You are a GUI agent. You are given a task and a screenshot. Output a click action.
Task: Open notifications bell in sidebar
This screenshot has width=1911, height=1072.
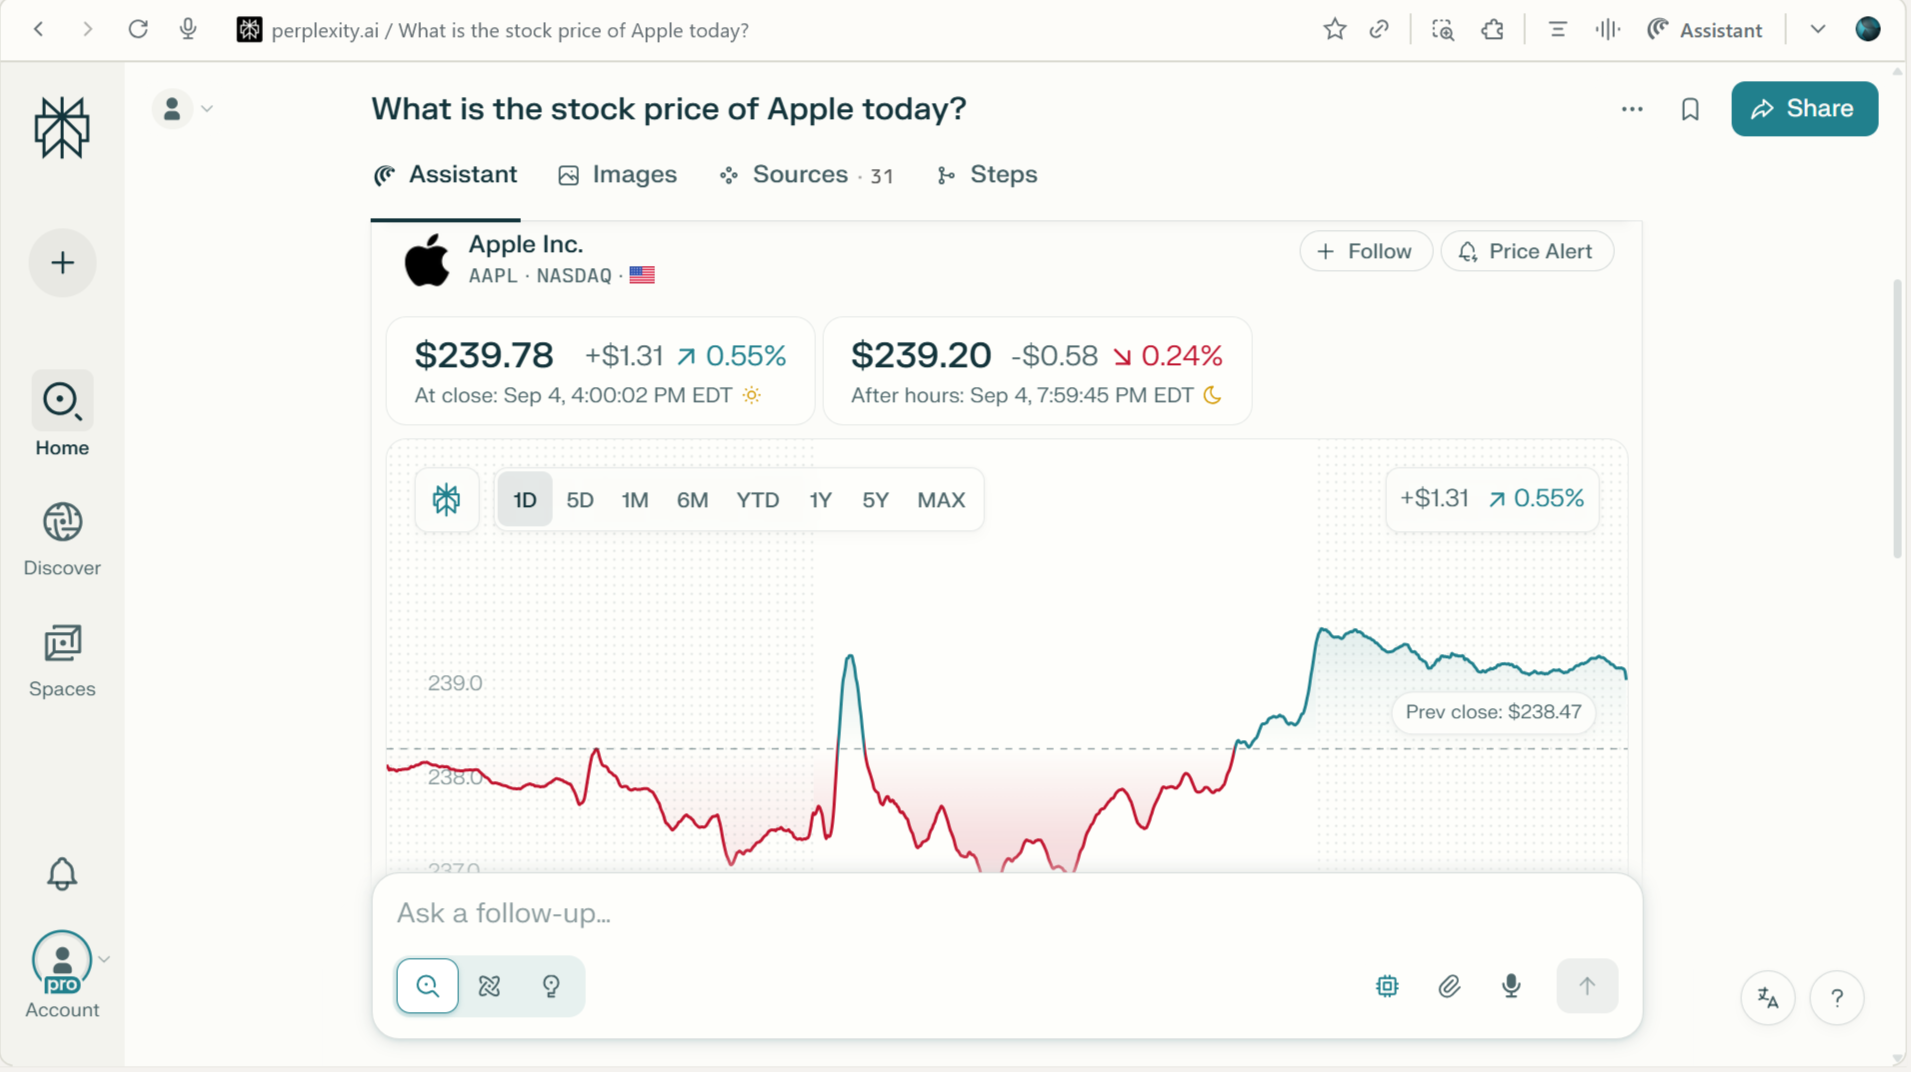tap(62, 874)
